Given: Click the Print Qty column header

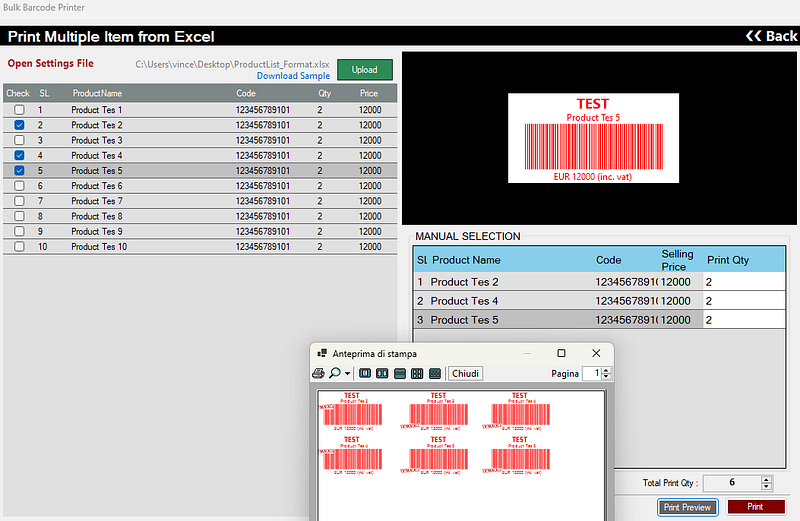Looking at the screenshot, I should (x=728, y=260).
